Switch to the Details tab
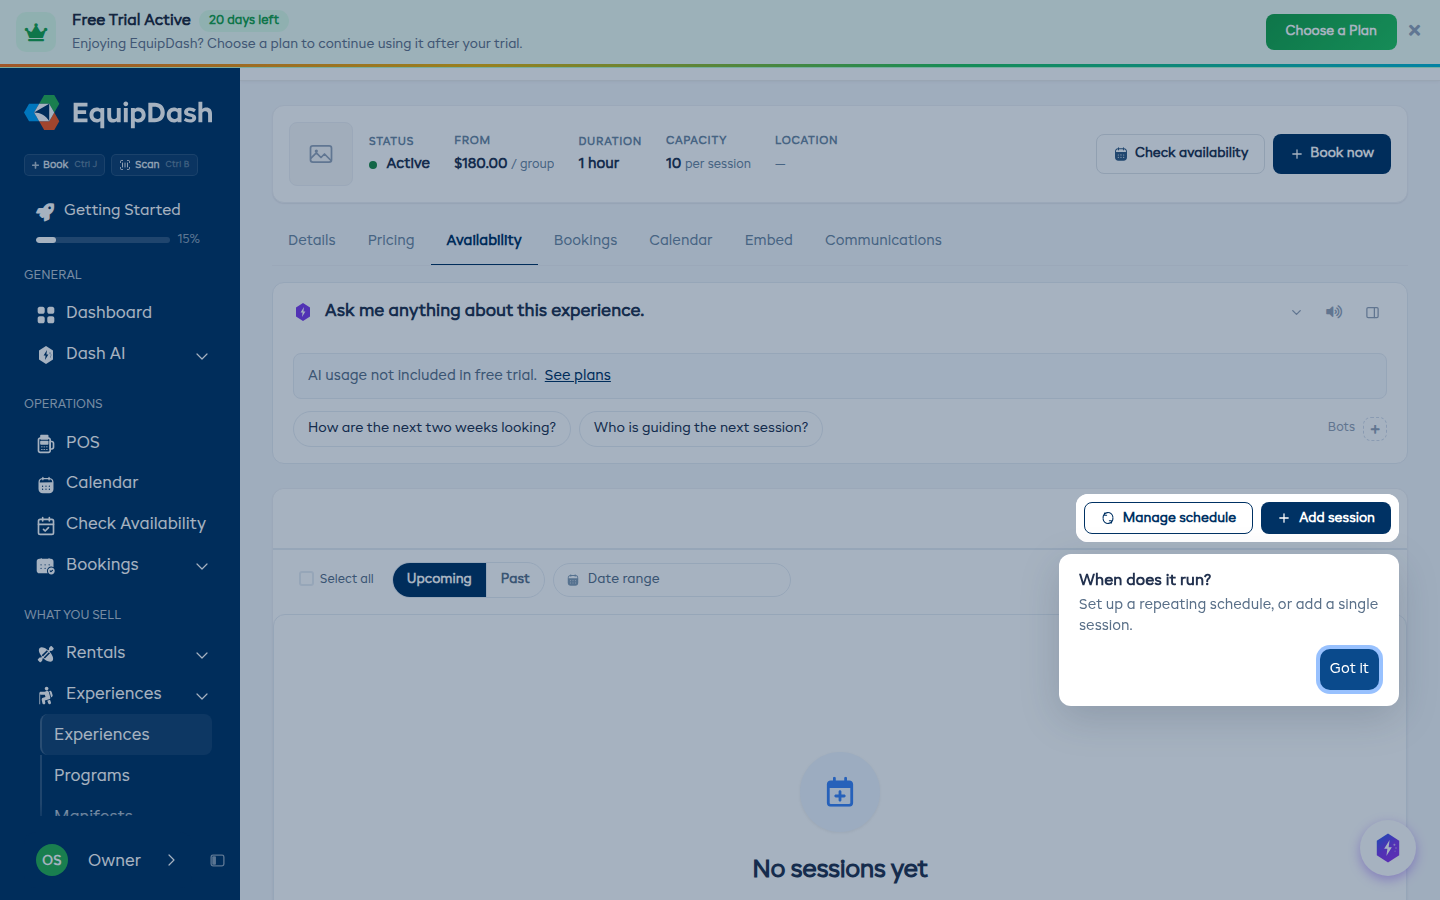 point(312,240)
